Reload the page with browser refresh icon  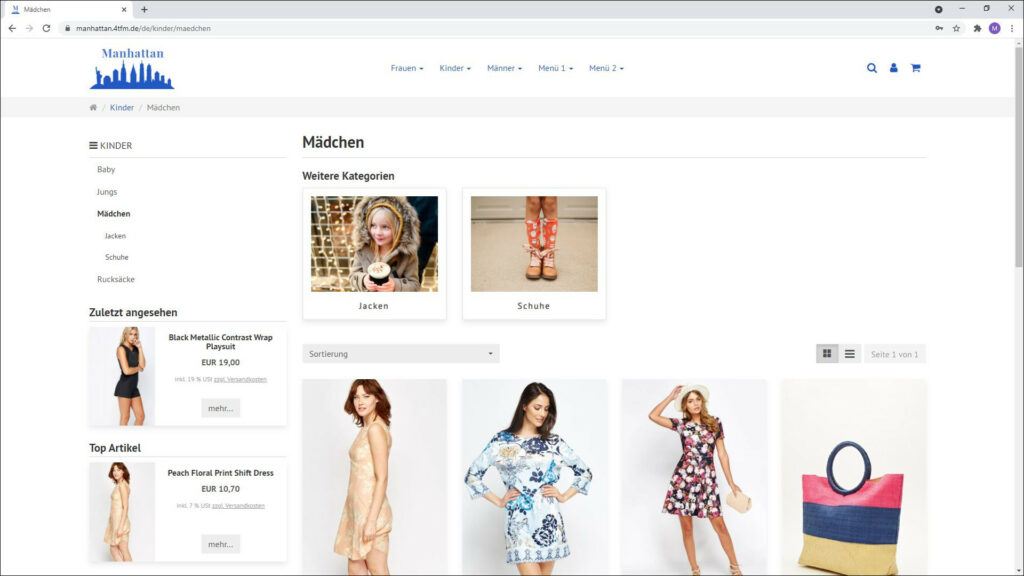tap(46, 28)
